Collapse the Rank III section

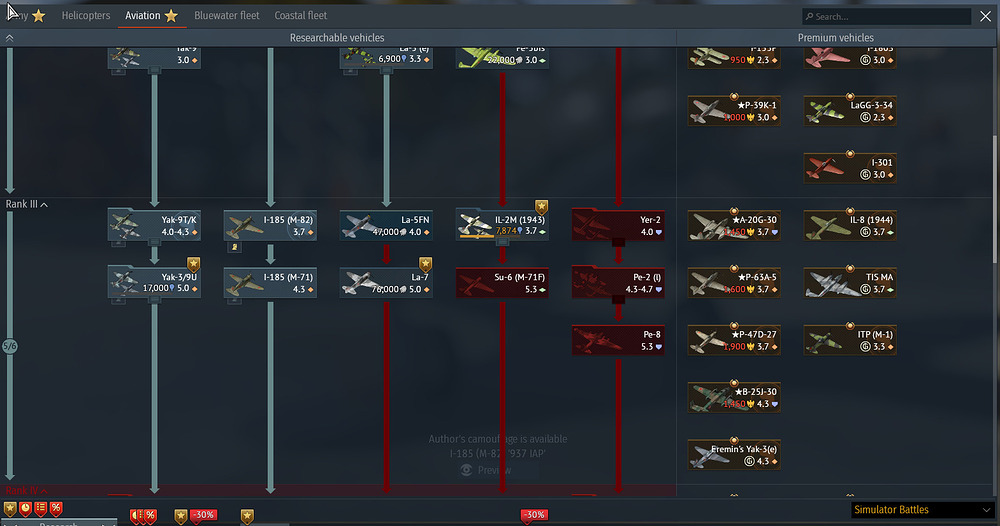(44, 204)
